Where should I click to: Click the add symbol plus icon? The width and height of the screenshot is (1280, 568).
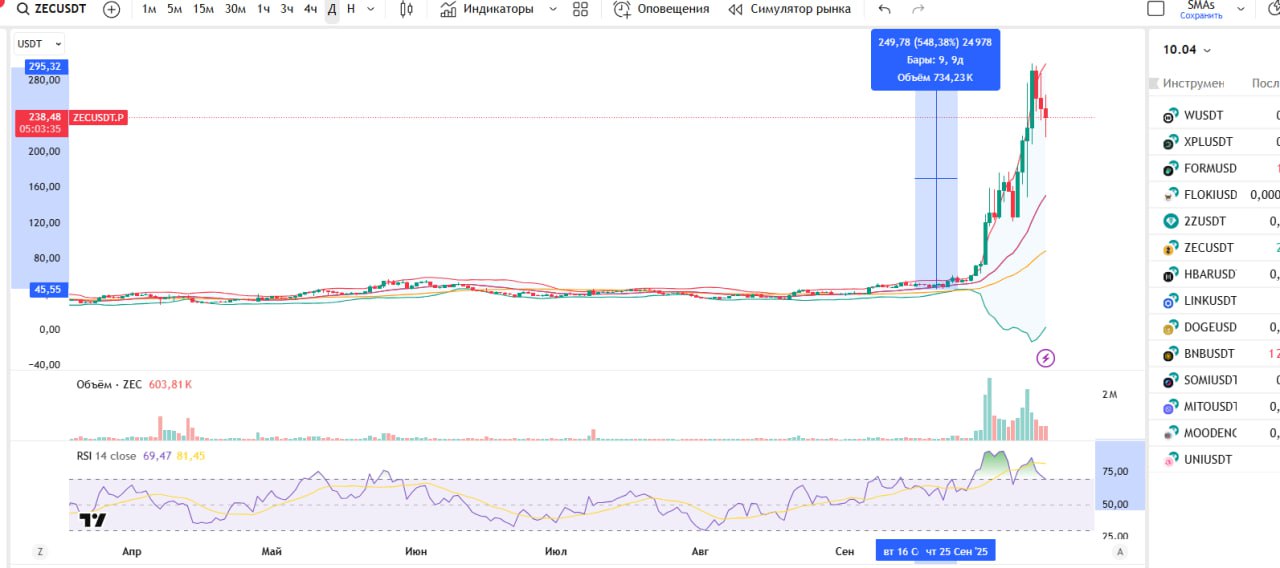111,9
